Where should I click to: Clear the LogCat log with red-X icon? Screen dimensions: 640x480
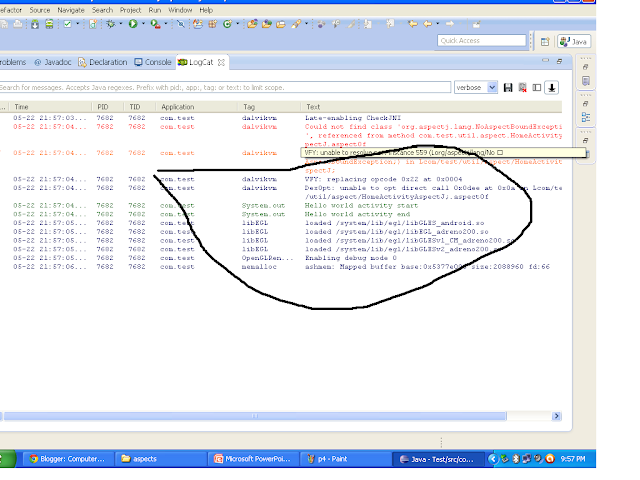(x=522, y=87)
